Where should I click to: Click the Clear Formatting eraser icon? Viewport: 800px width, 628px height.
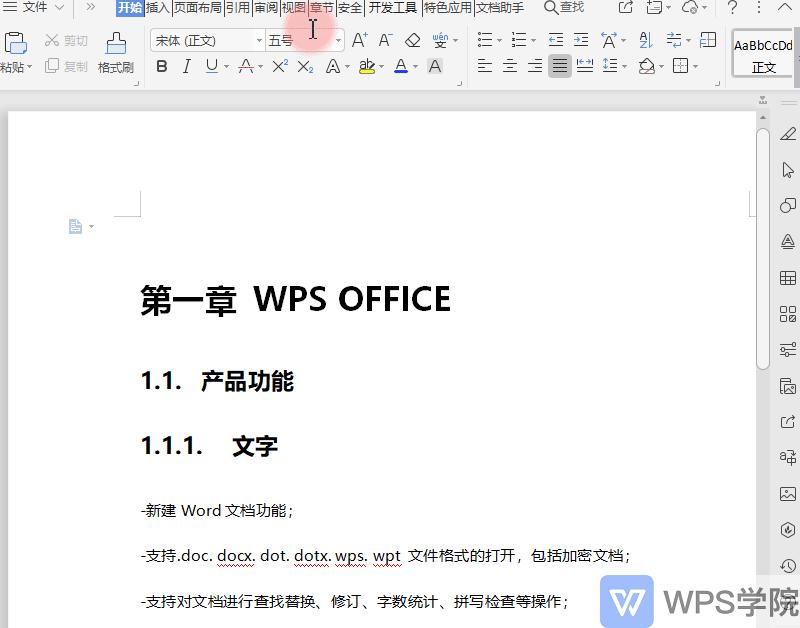[410, 39]
